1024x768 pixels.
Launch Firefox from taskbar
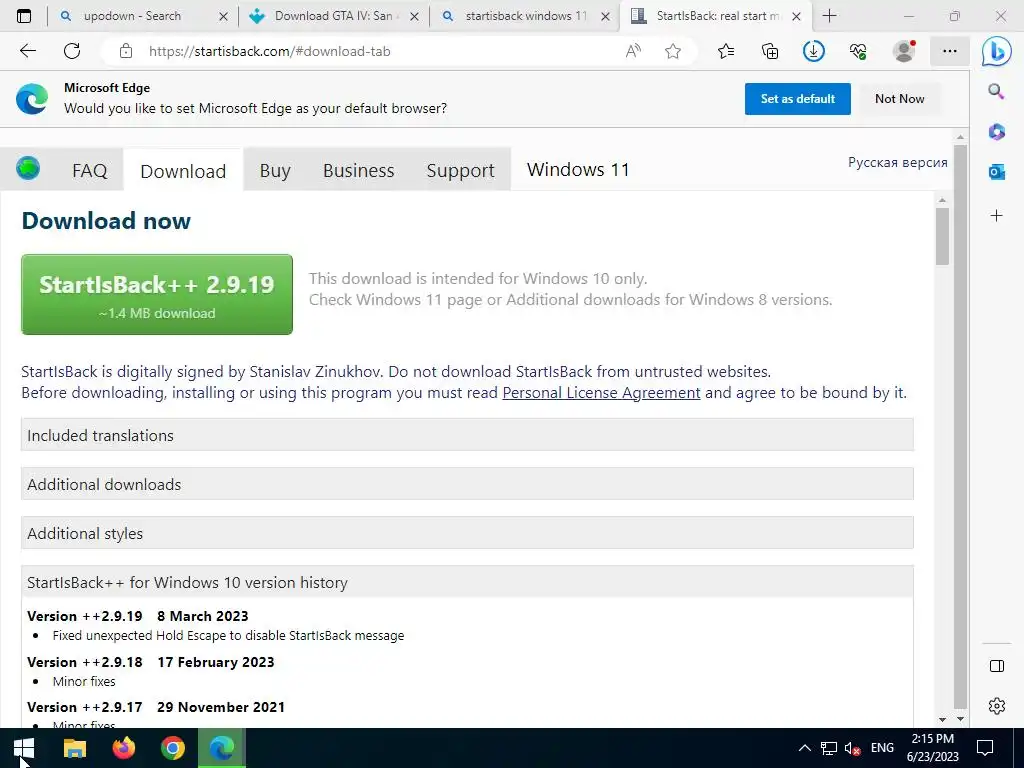pyautogui.click(x=123, y=748)
